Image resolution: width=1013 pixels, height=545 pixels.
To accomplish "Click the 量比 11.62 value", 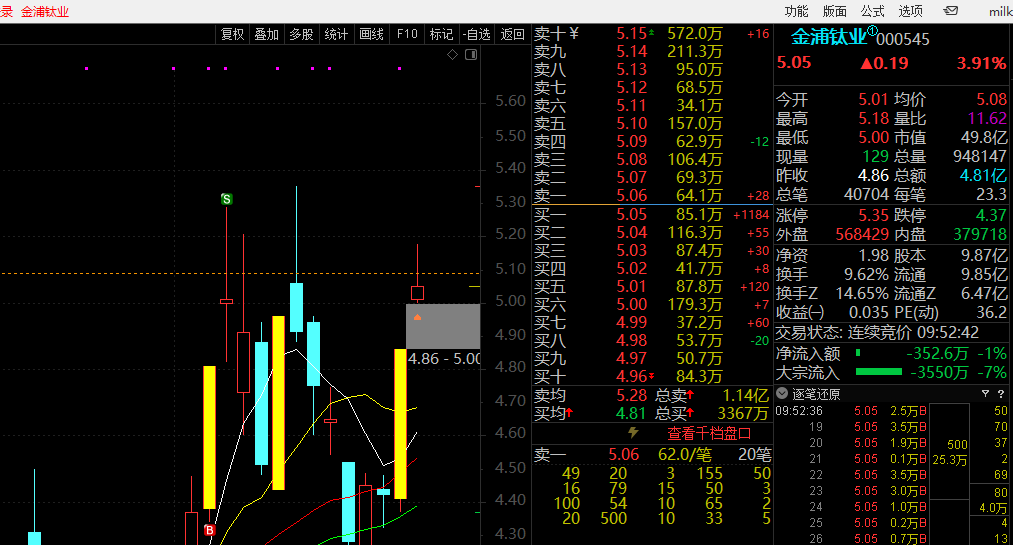I will click(x=987, y=119).
